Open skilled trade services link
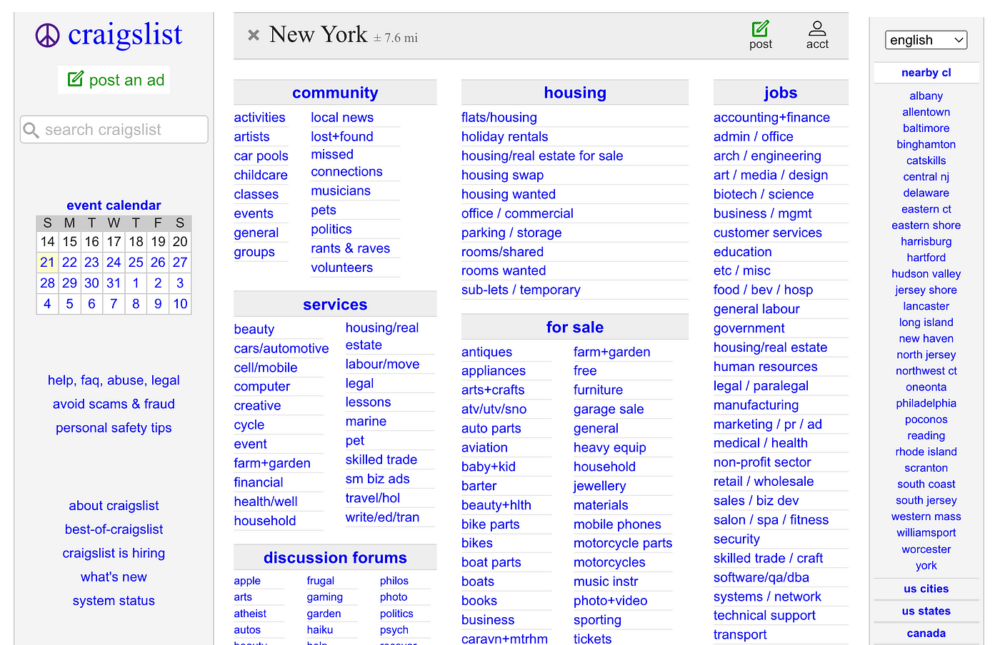Viewport: 1000px width, 645px height. click(381, 459)
